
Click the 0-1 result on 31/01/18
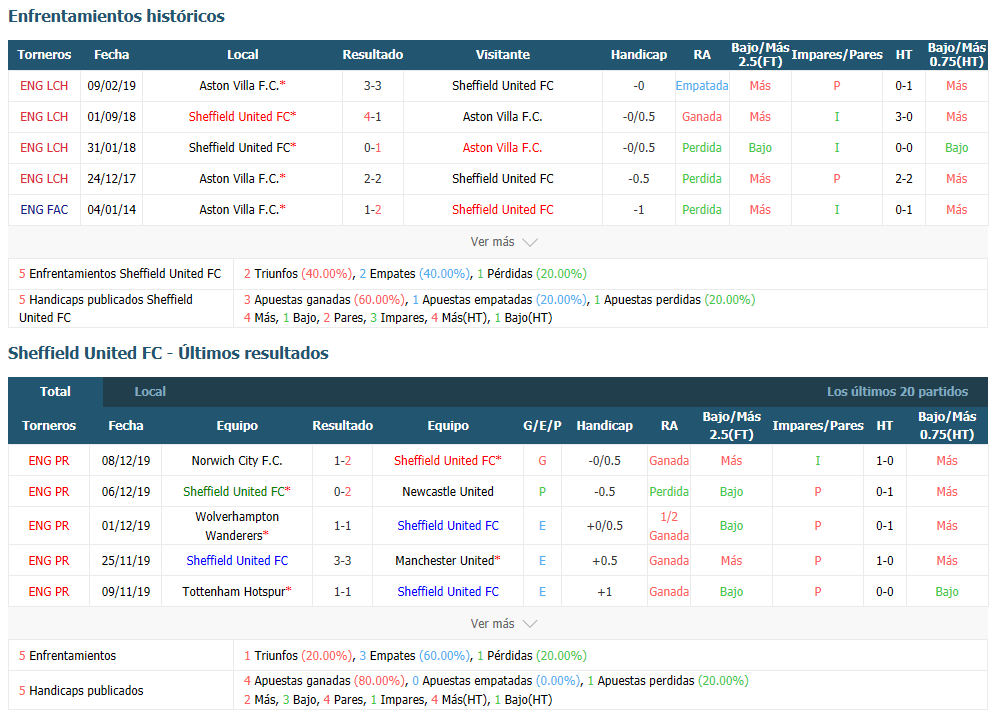(372, 148)
